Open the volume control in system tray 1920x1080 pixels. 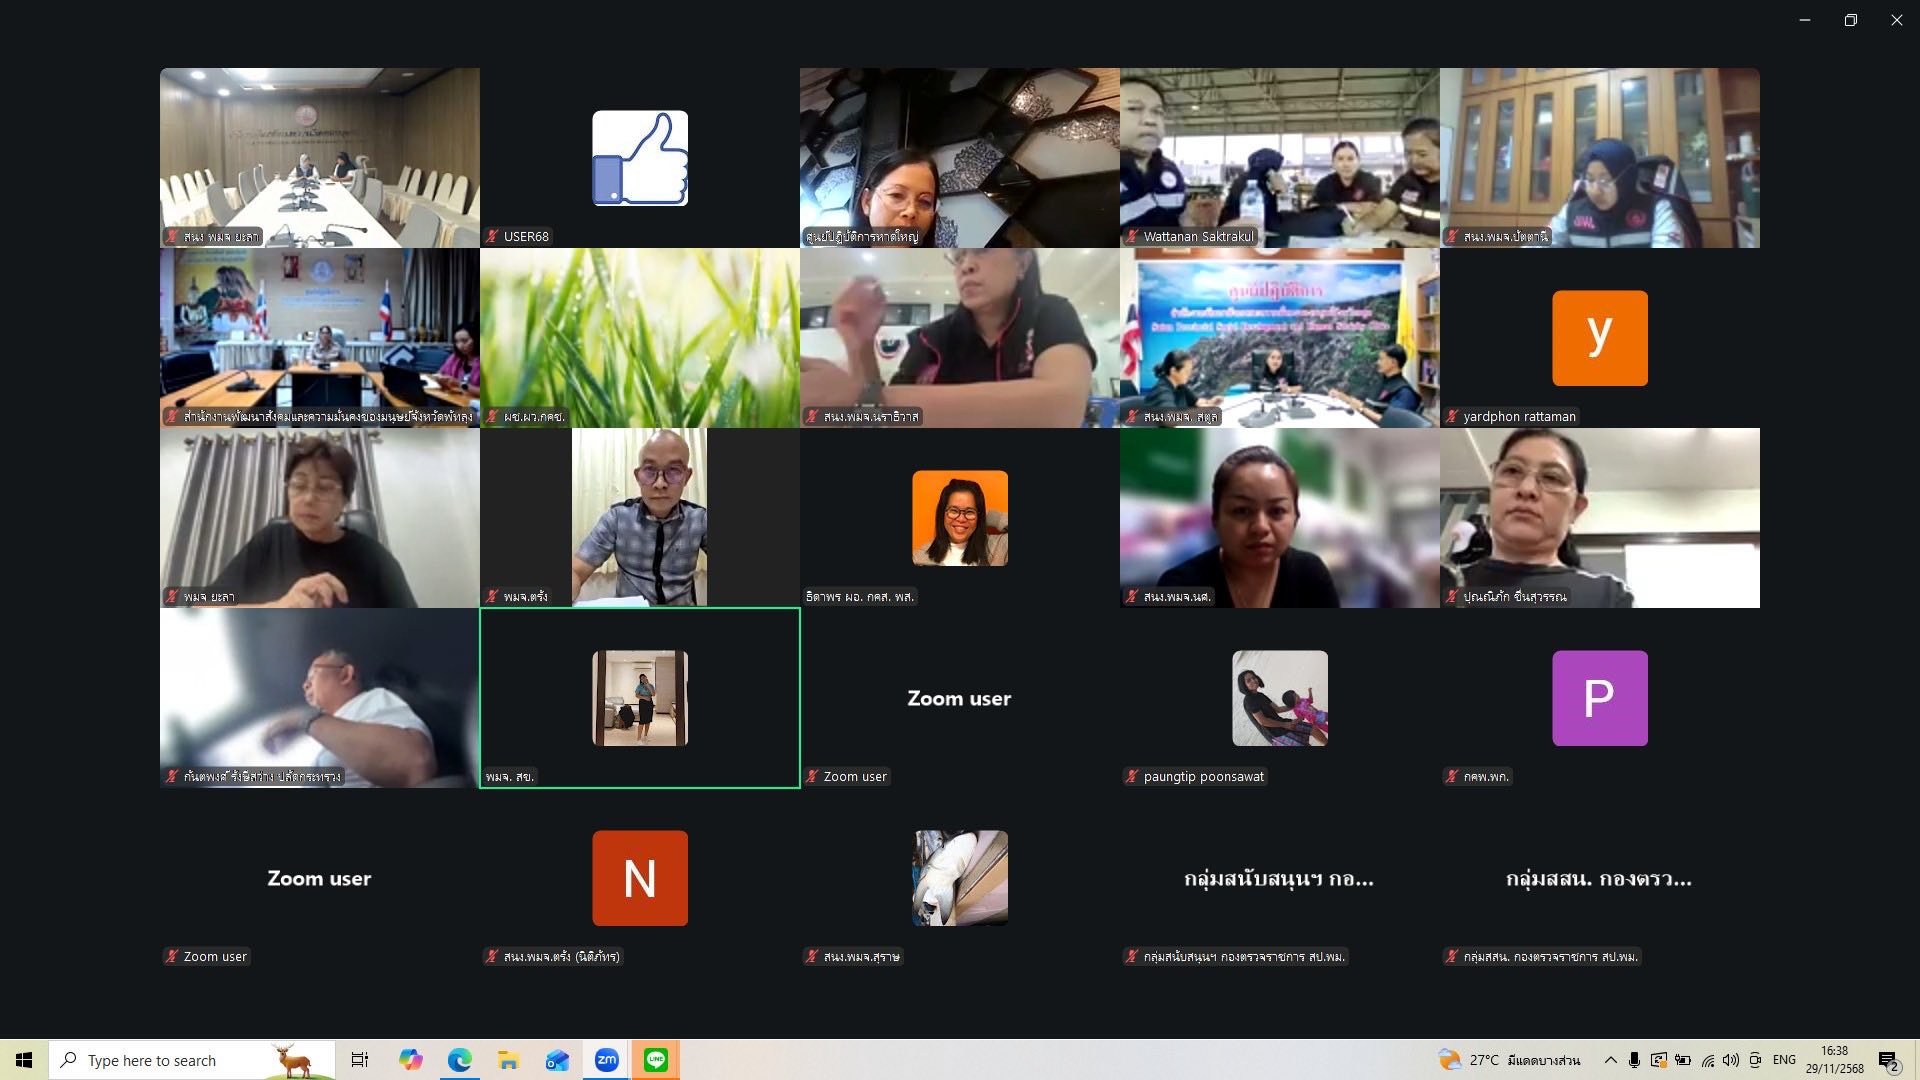coord(1731,1060)
